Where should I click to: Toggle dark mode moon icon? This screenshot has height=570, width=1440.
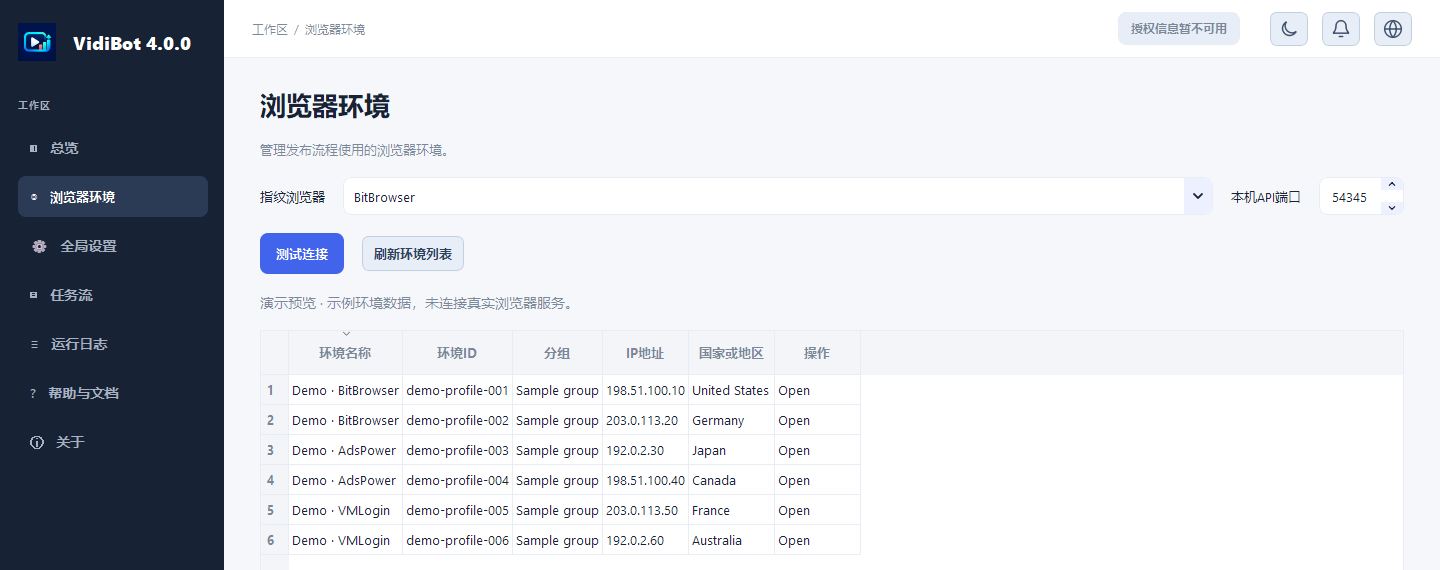coord(1289,29)
